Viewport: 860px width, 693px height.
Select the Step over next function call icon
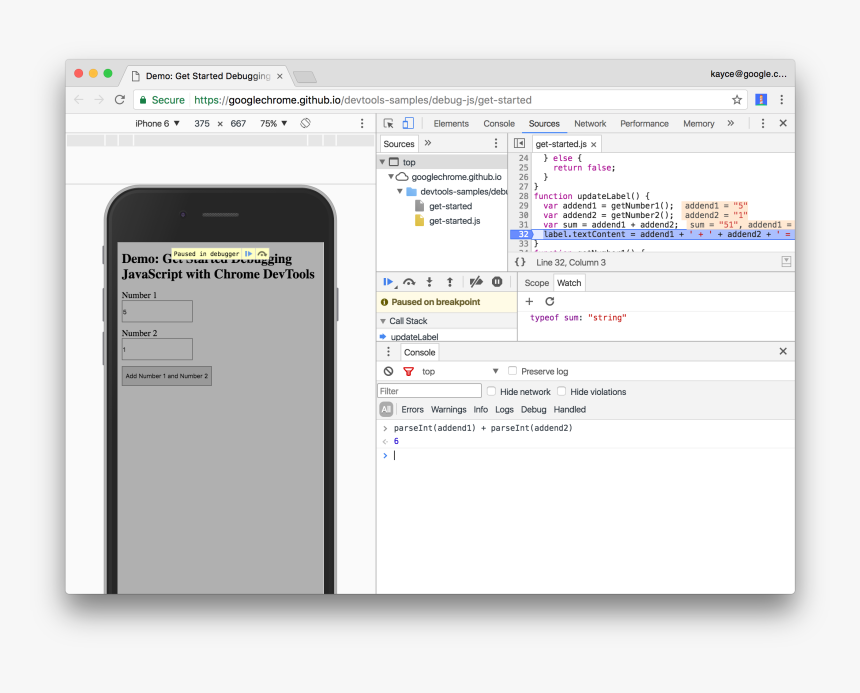[409, 282]
